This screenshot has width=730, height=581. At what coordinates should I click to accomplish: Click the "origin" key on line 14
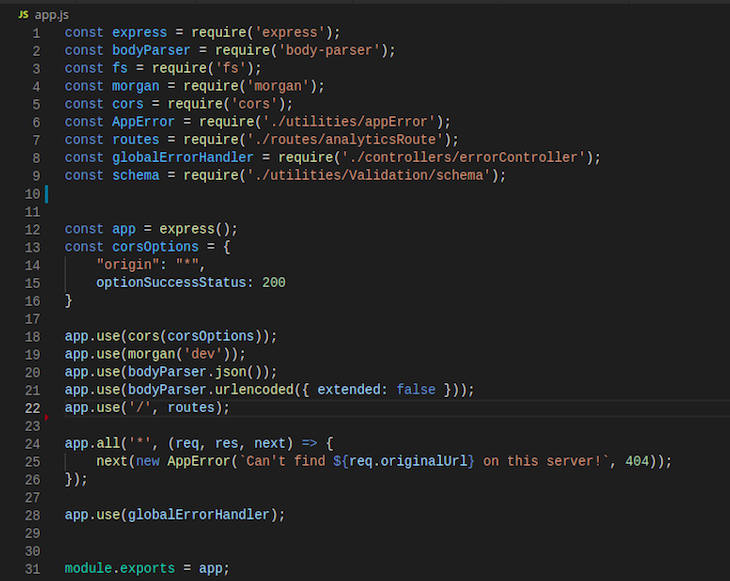(x=128, y=265)
